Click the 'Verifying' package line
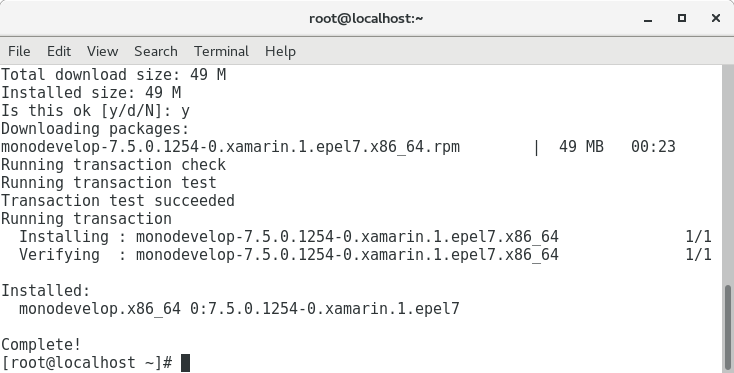734x373 pixels. click(365, 255)
